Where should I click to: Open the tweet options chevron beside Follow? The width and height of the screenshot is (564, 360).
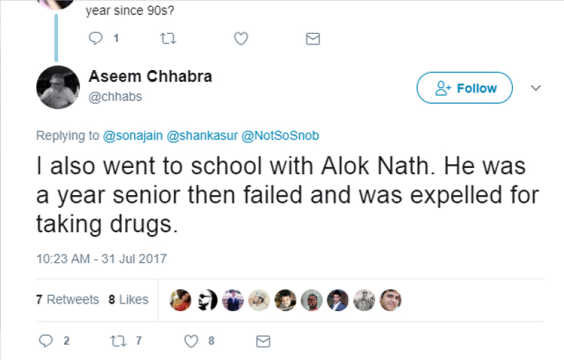point(536,88)
